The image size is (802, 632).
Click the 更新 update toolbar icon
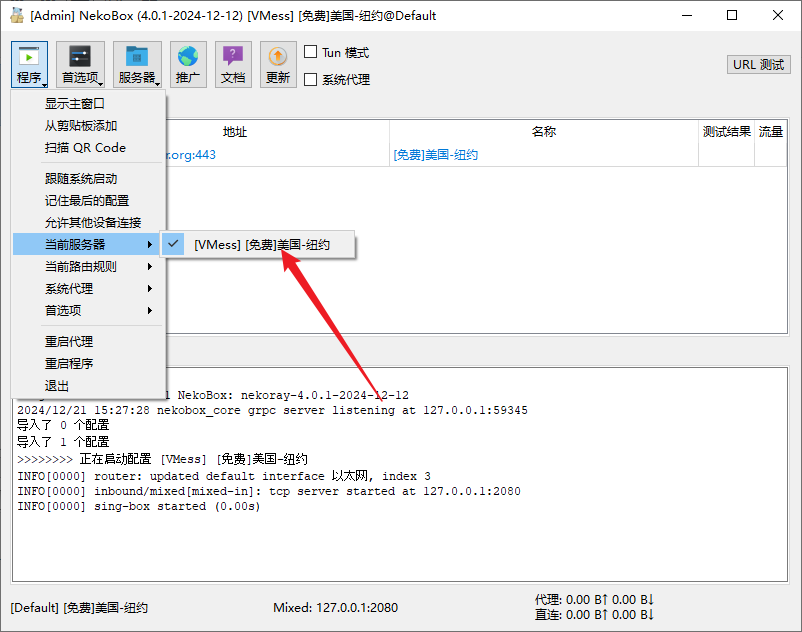pos(278,64)
